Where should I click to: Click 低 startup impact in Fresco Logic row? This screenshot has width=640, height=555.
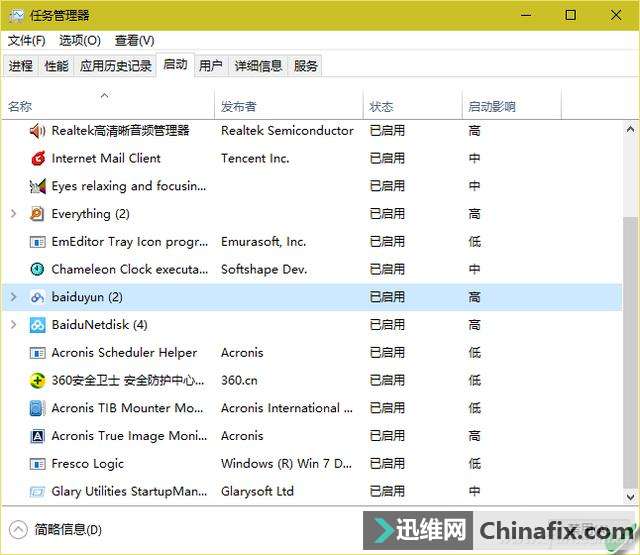[x=474, y=464]
